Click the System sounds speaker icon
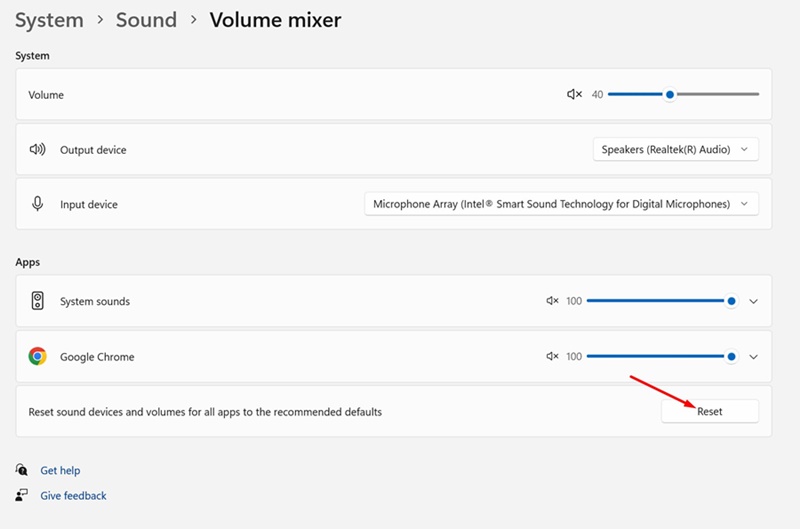The image size is (800, 529). pyautogui.click(x=38, y=301)
